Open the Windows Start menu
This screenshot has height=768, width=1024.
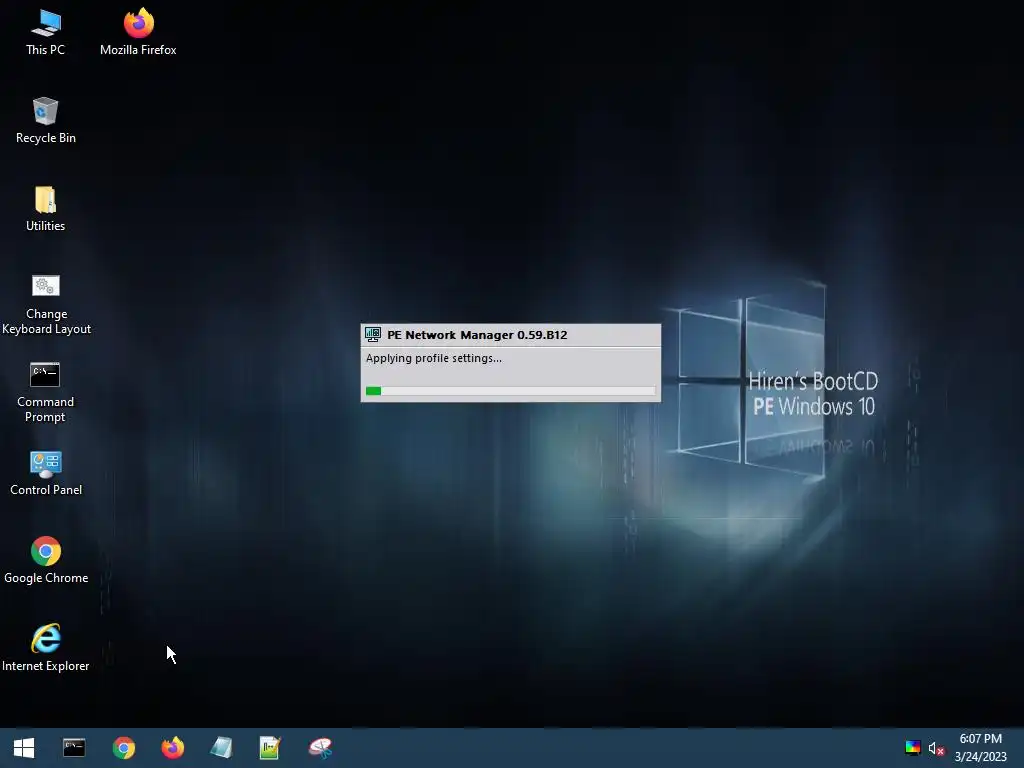point(24,748)
